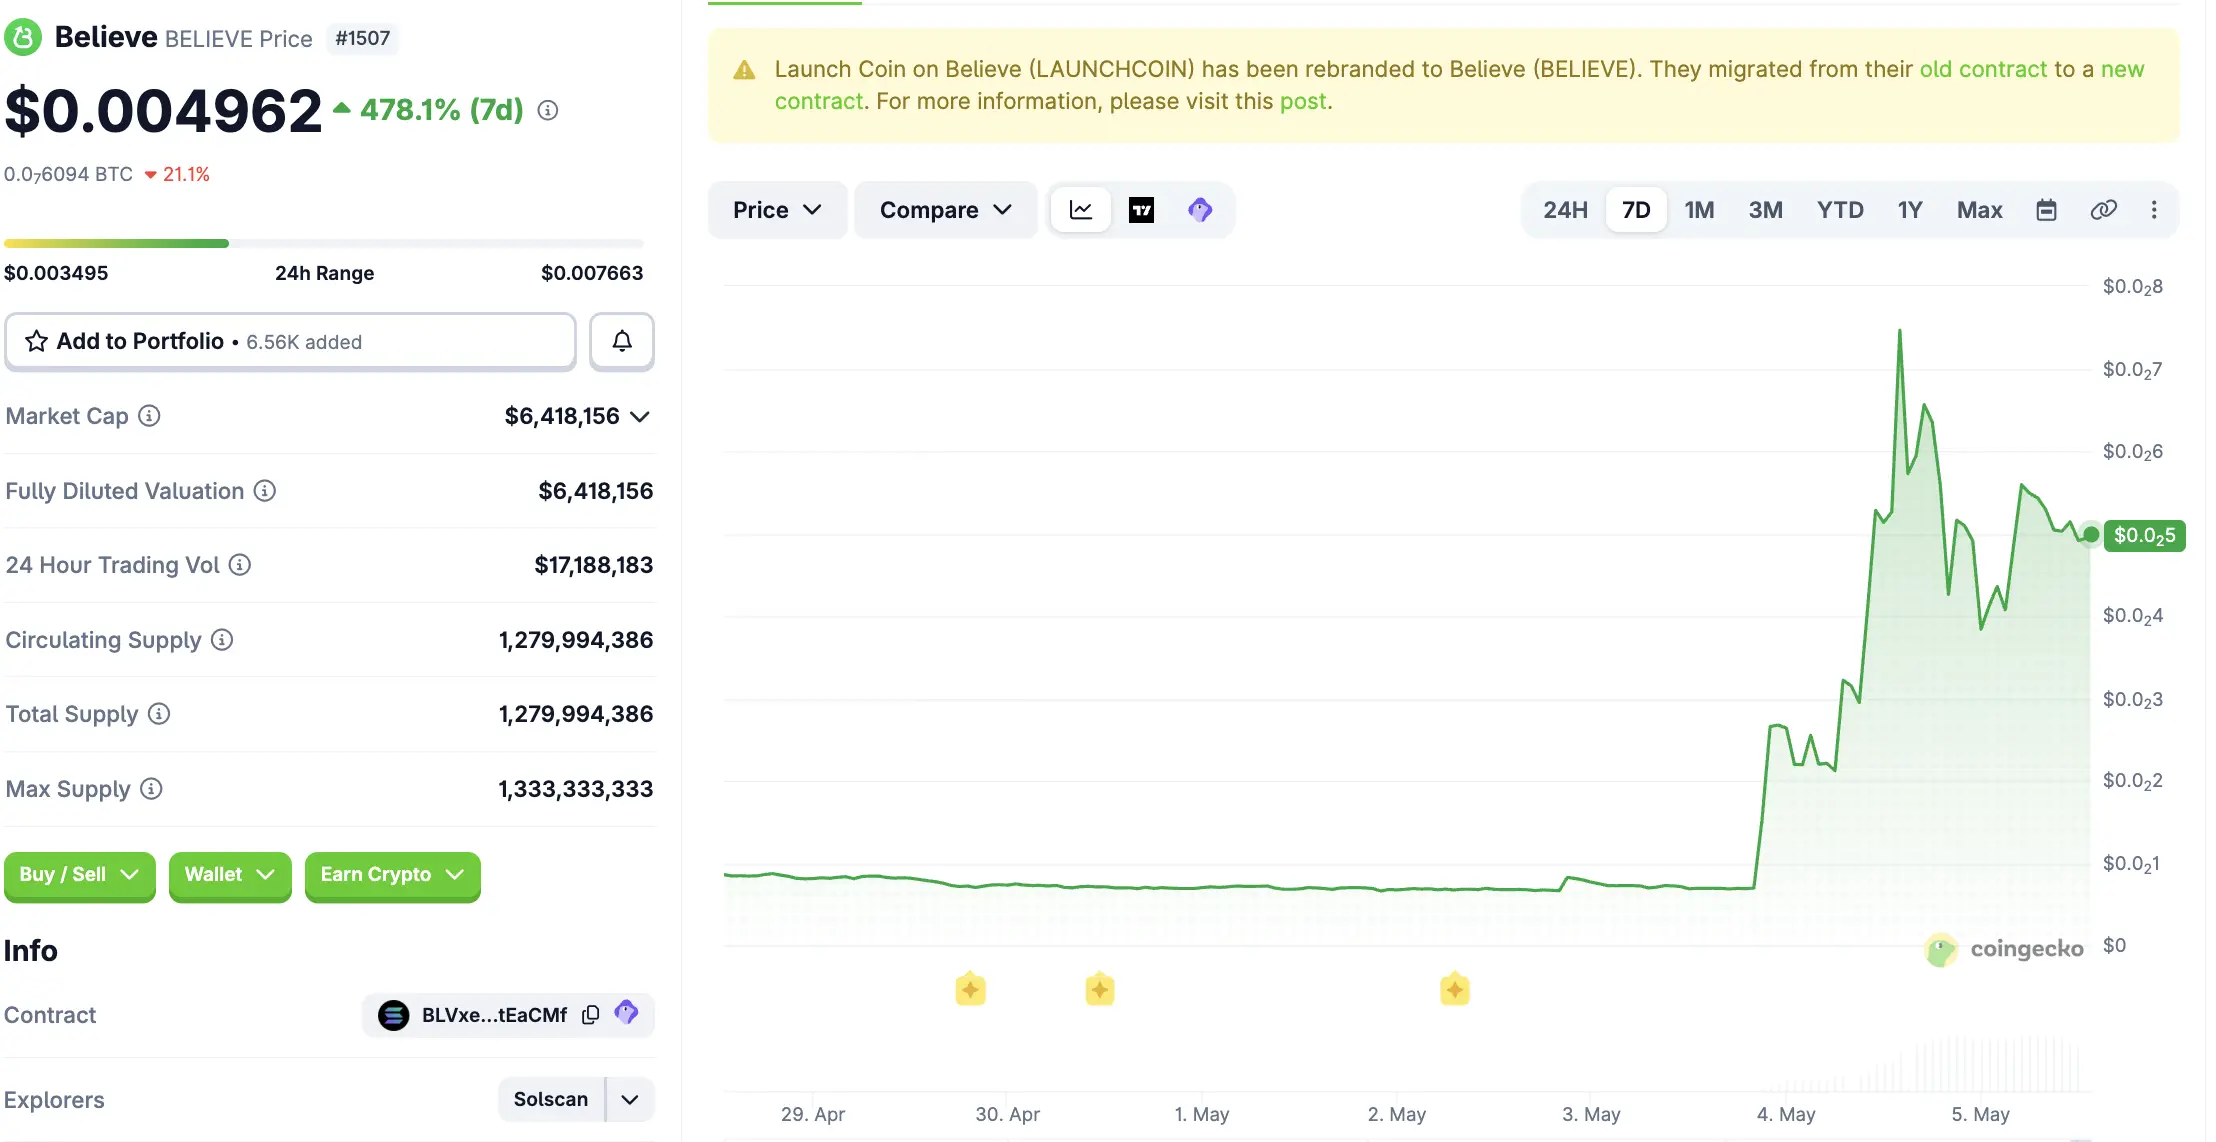Click the BLVxe...tEaCMf contract address

[494, 1015]
